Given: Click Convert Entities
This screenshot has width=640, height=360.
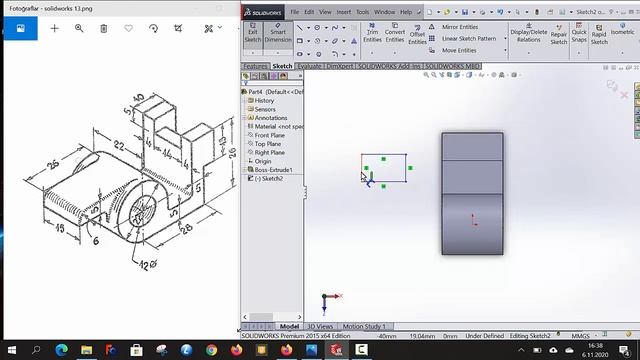Looking at the screenshot, I should (395, 33).
